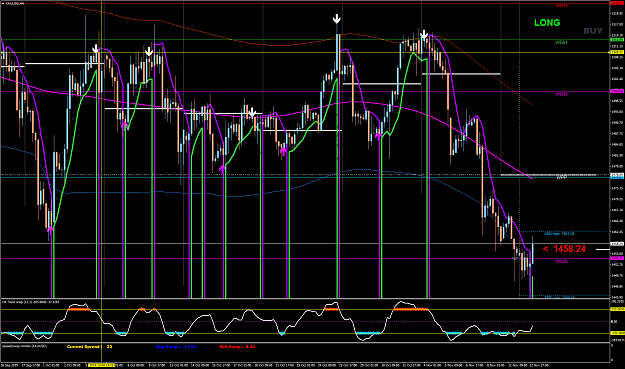Click the yellow highlighted date on time axis
This screenshot has height=369, width=625.
(x=101, y=365)
